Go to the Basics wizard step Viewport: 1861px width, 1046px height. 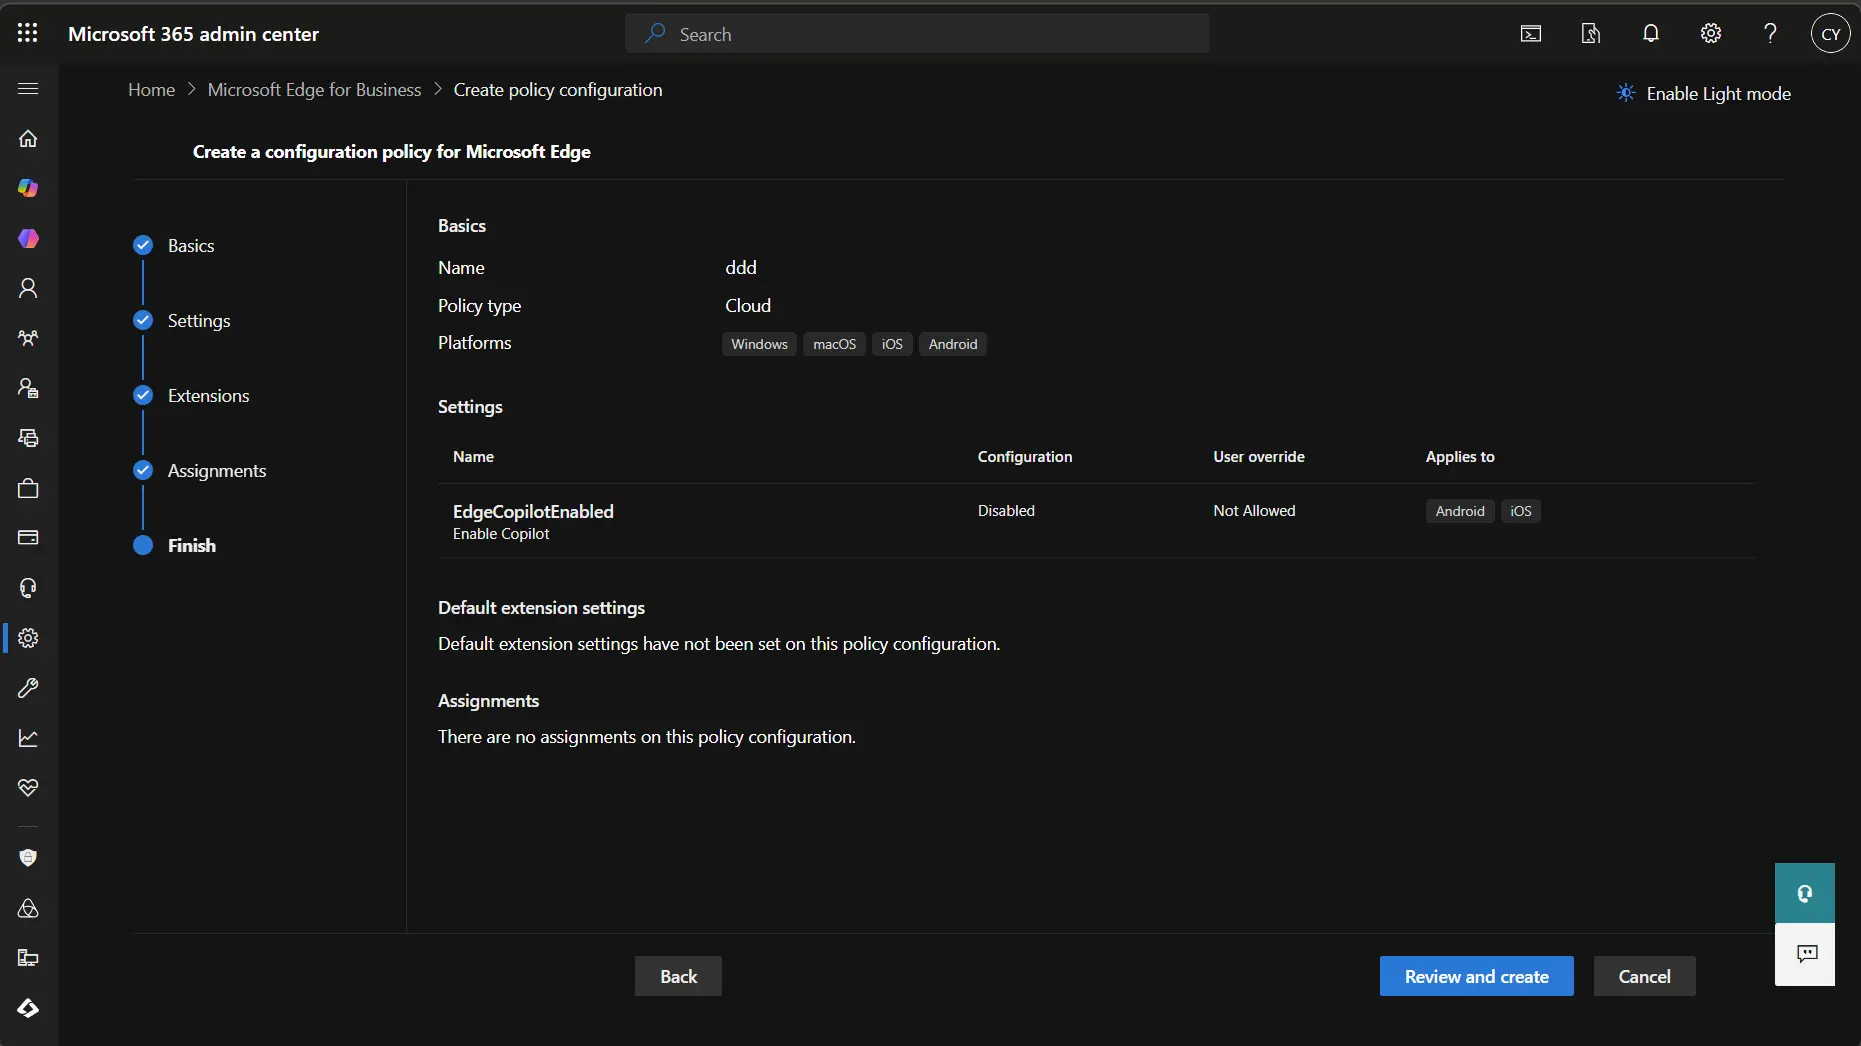[x=190, y=246]
